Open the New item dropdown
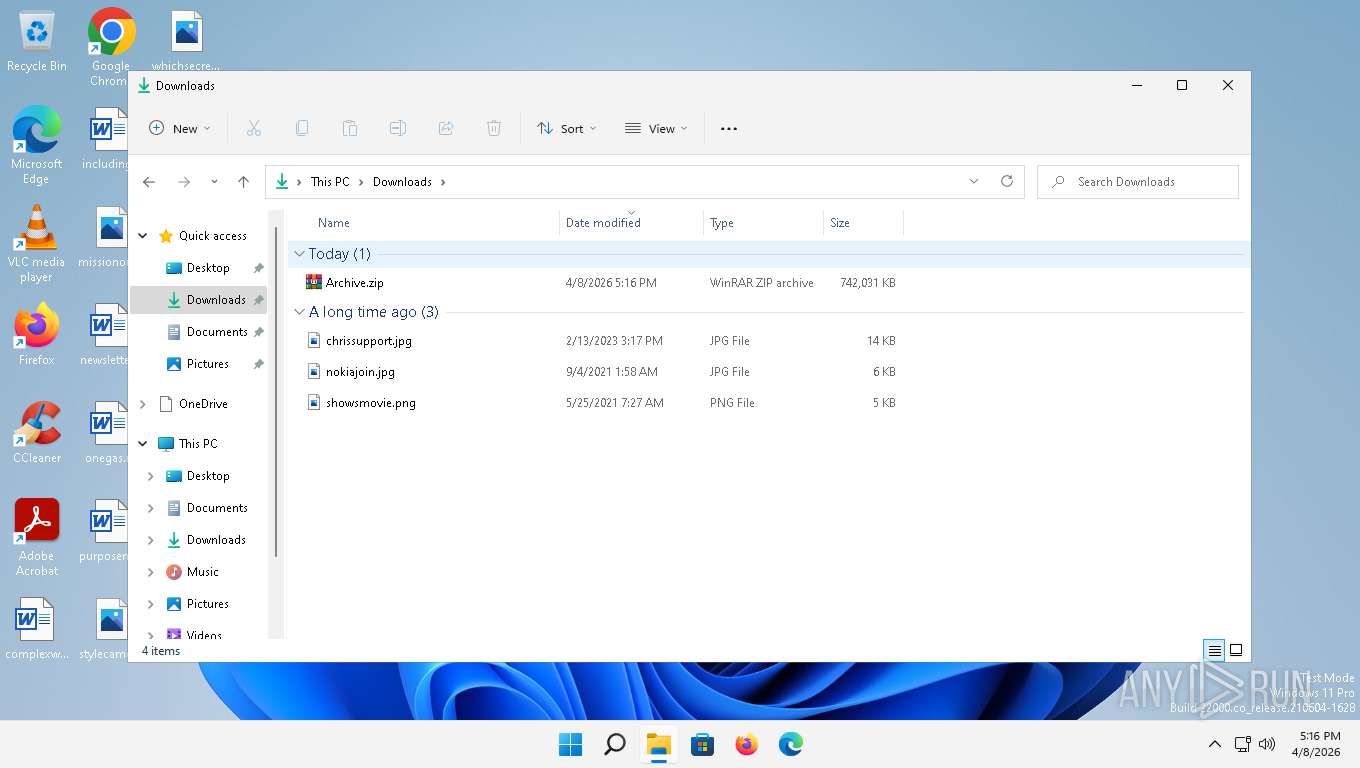This screenshot has height=768, width=1360. (180, 128)
